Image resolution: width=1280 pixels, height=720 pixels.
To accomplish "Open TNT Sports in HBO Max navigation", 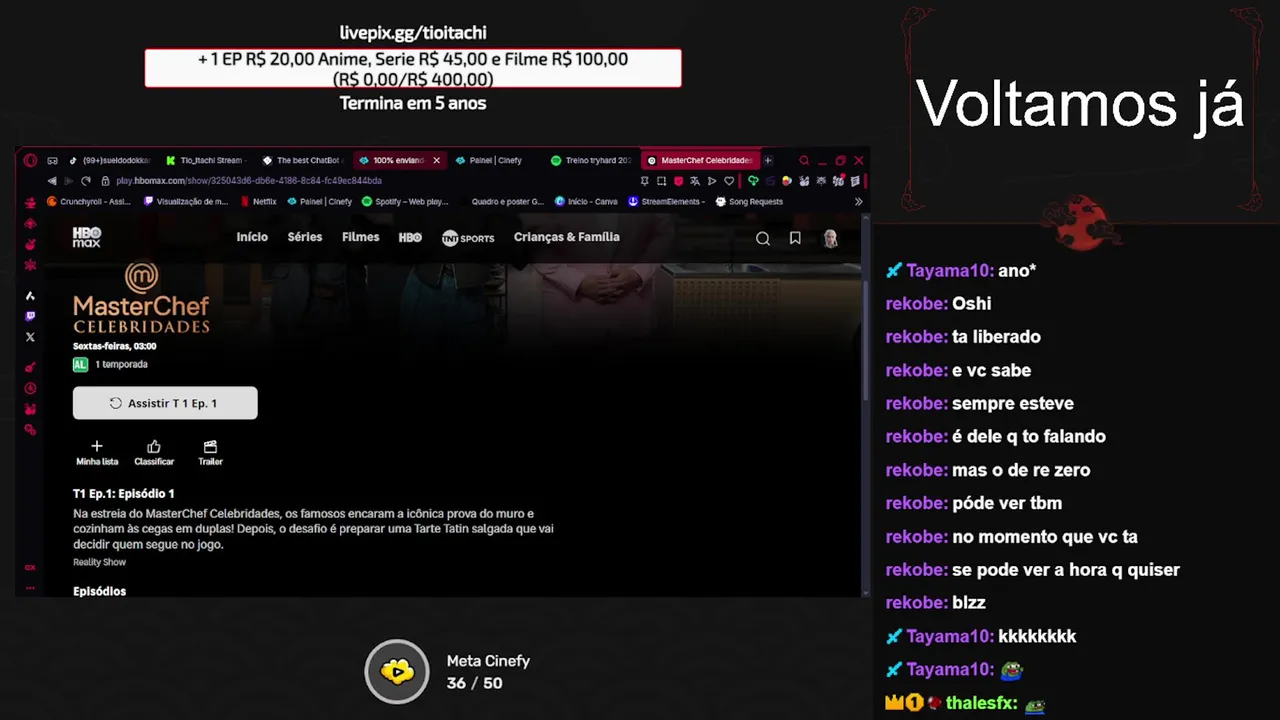I will pyautogui.click(x=468, y=238).
